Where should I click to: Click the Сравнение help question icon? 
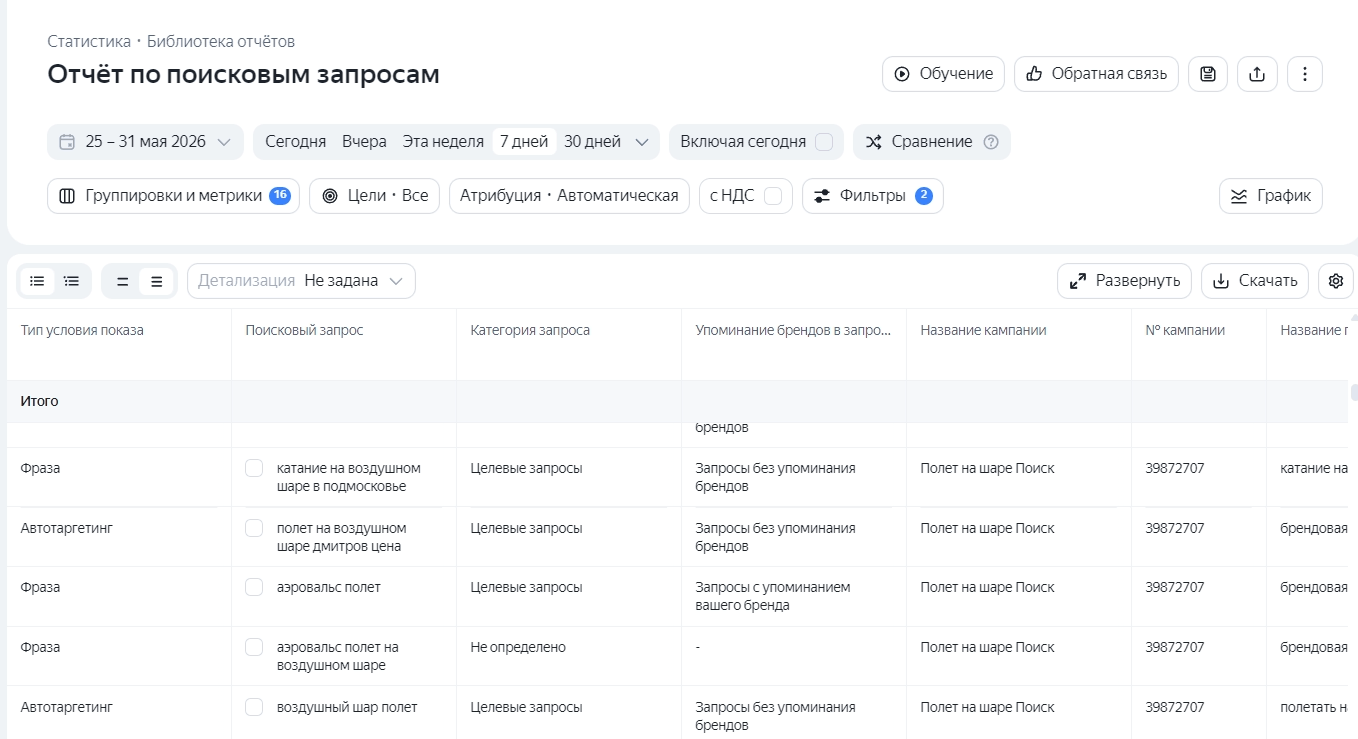click(x=991, y=142)
